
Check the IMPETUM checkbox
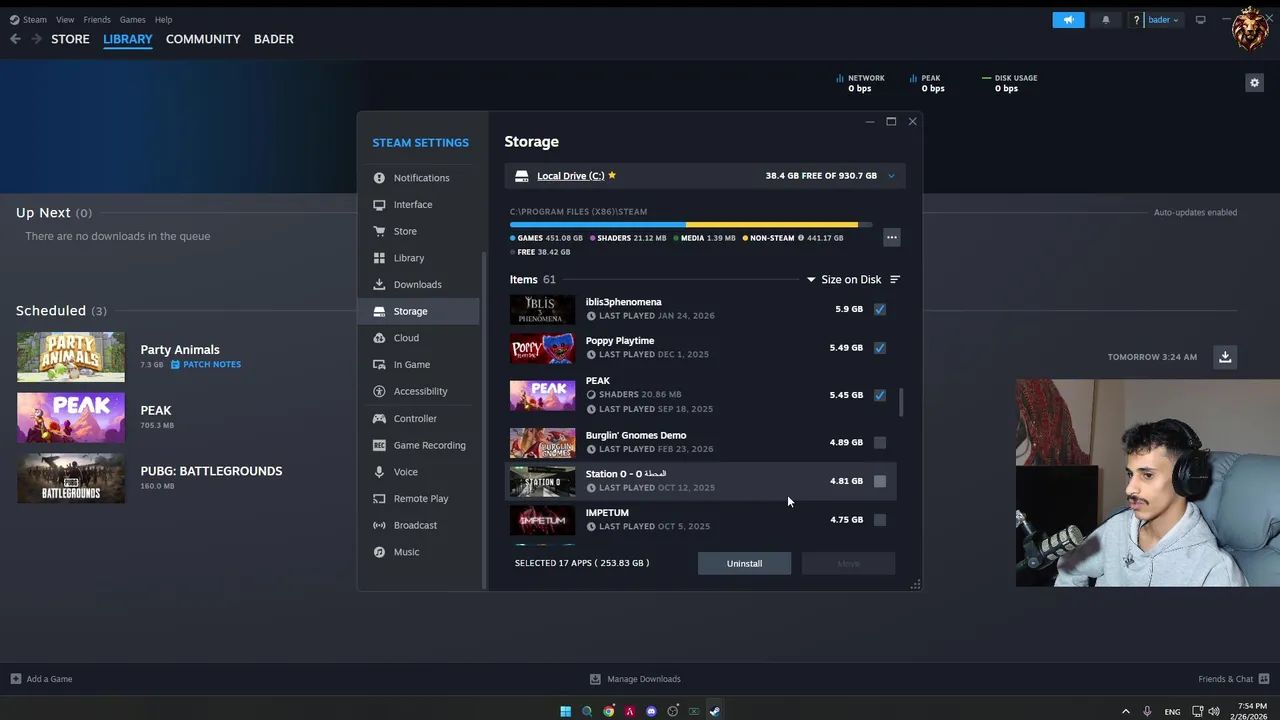click(x=880, y=520)
